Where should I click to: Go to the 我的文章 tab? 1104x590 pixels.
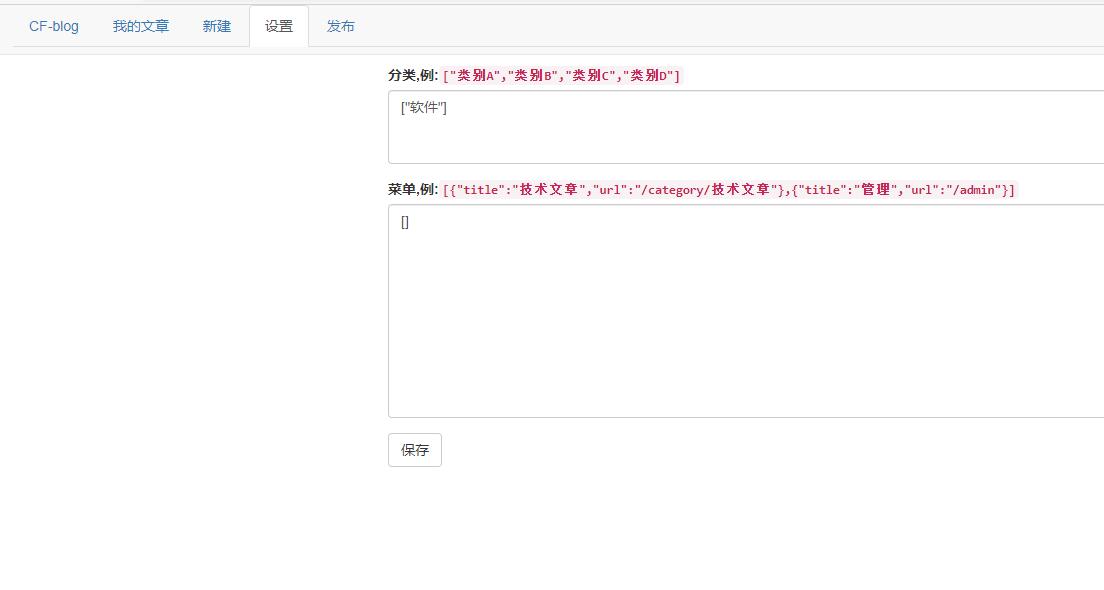141,26
